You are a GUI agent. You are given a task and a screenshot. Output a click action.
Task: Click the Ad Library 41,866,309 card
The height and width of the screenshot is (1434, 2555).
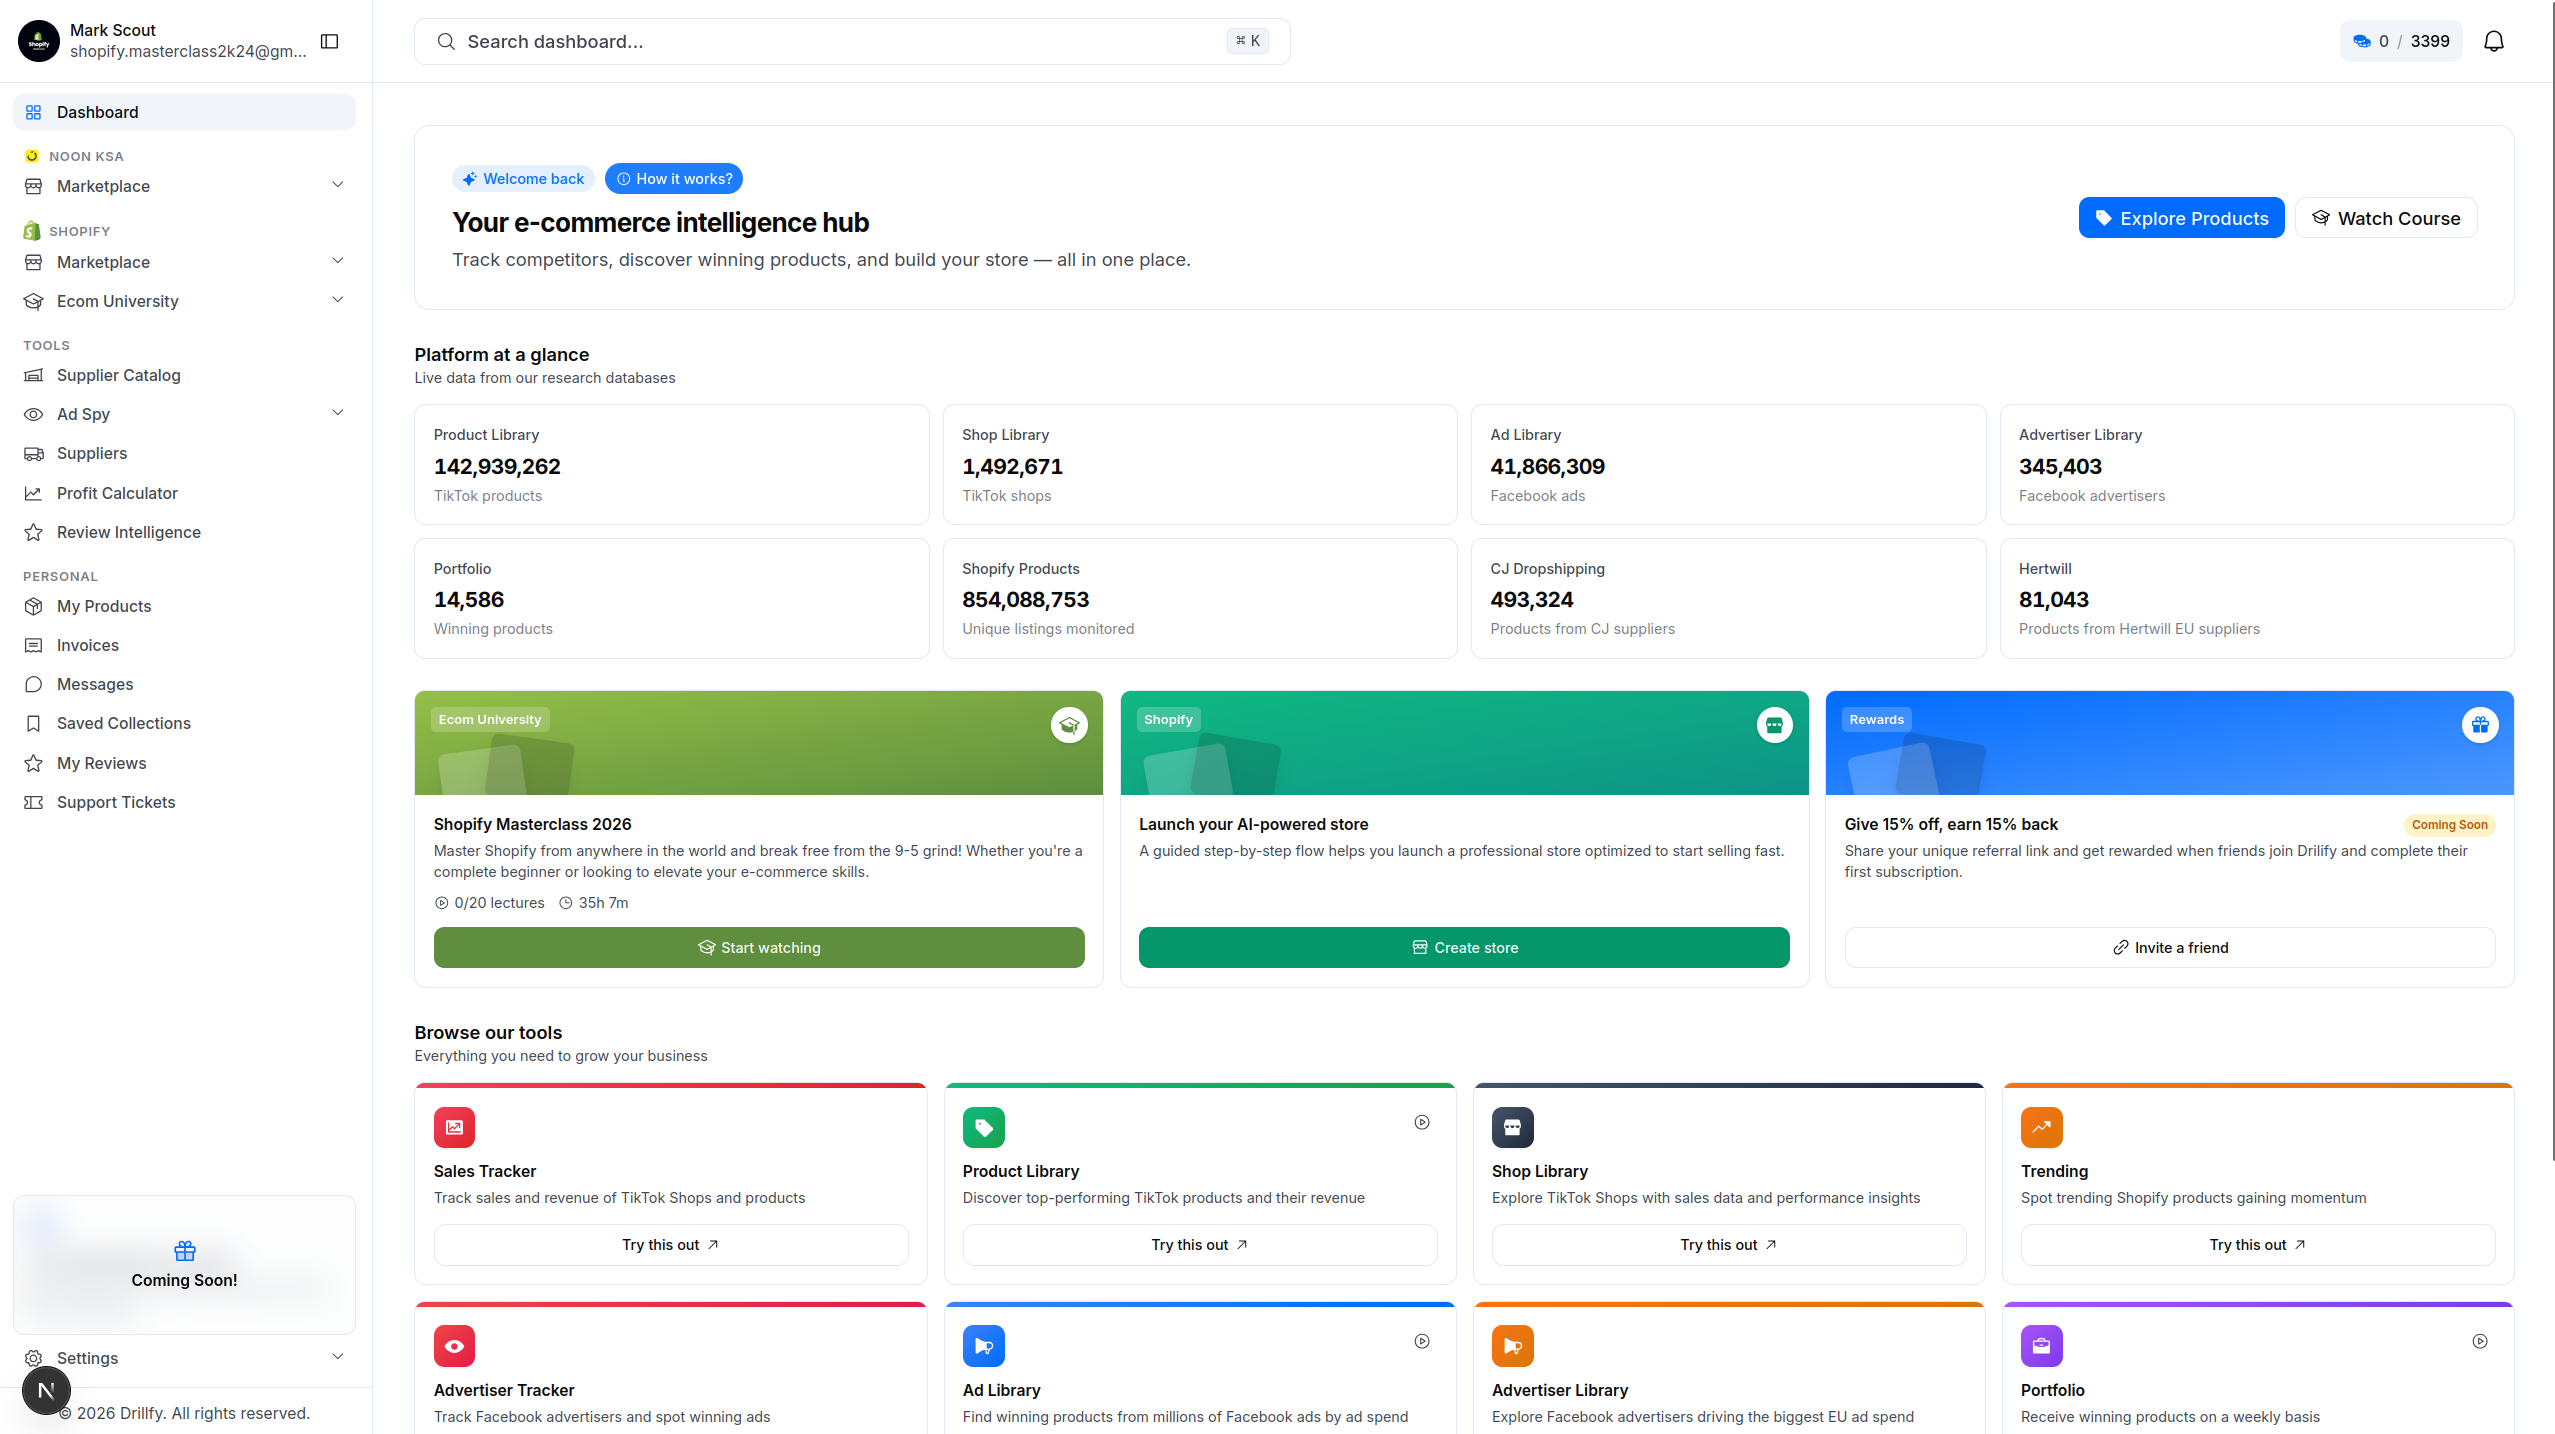[x=1728, y=465]
